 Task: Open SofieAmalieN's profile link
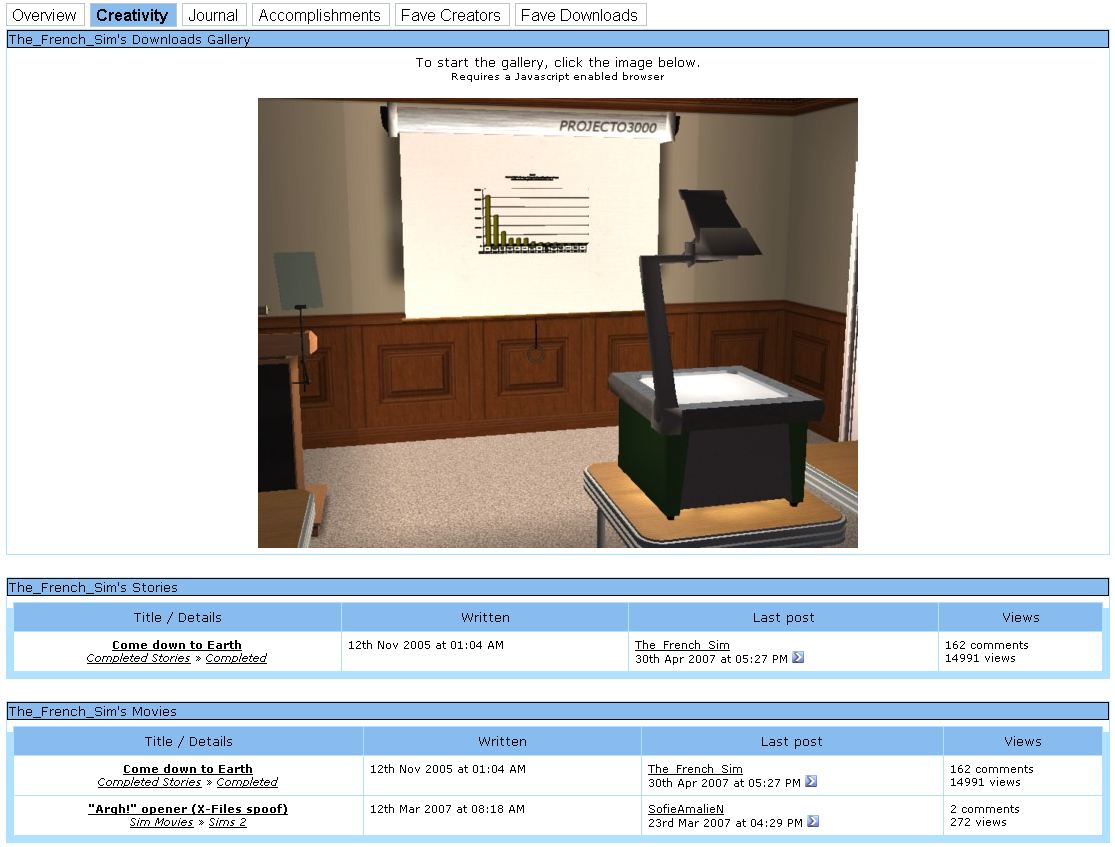[686, 809]
